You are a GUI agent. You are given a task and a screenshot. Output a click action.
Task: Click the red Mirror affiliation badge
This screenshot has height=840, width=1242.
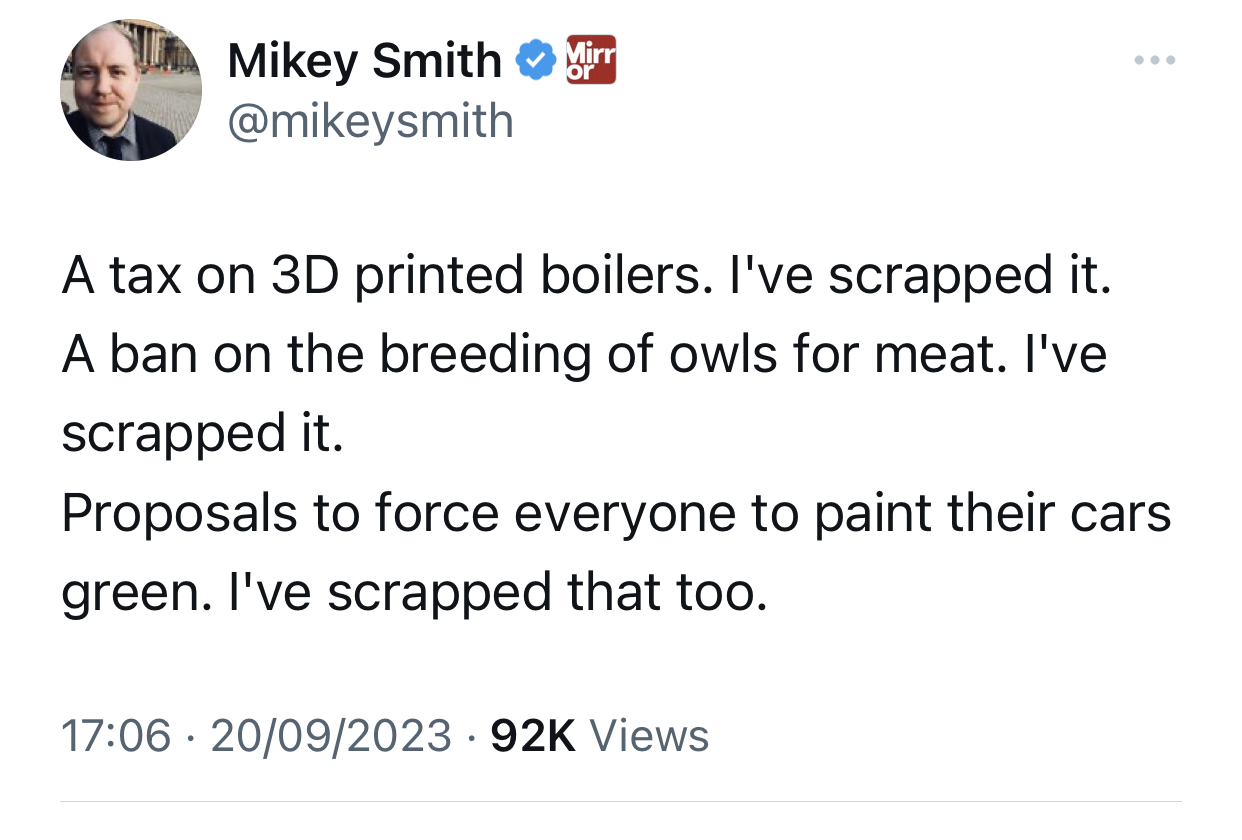pos(590,59)
